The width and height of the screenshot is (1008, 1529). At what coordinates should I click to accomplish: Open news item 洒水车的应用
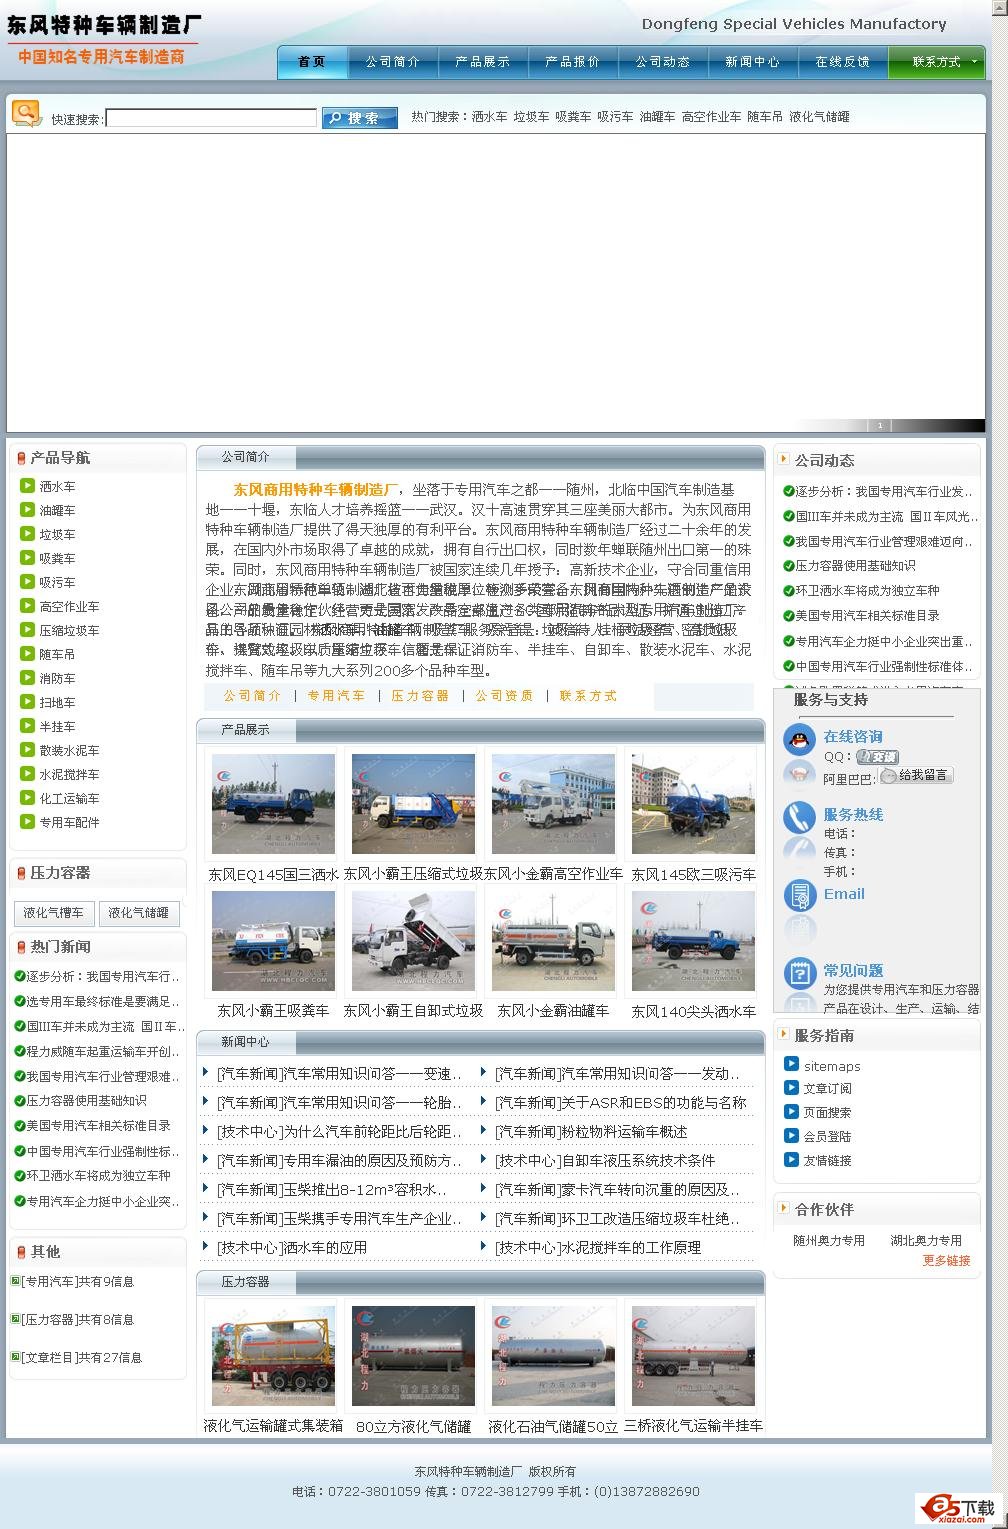pos(292,1247)
